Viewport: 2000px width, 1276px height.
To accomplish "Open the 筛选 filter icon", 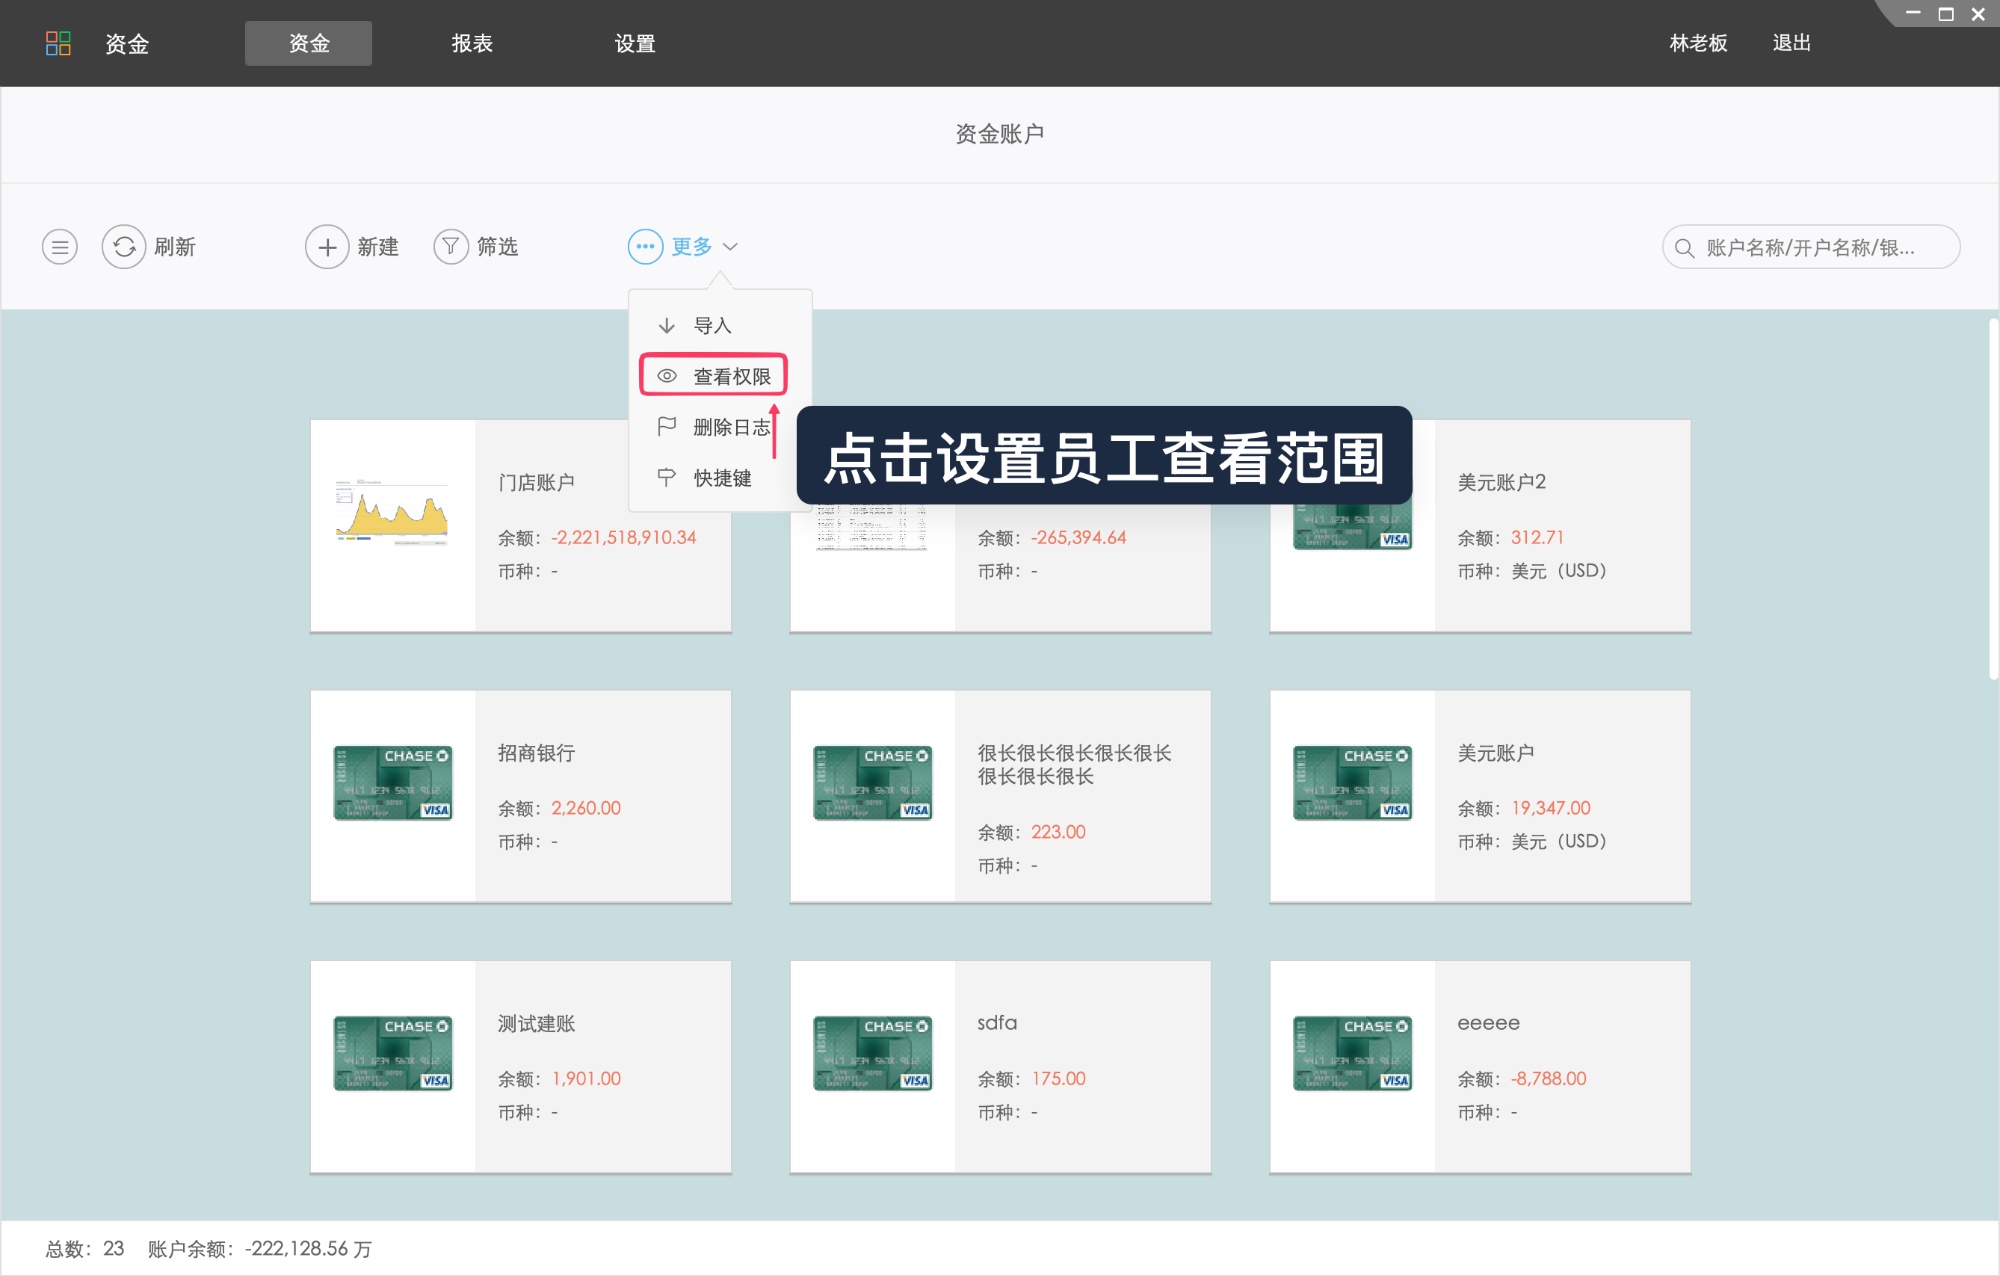I will click(450, 246).
